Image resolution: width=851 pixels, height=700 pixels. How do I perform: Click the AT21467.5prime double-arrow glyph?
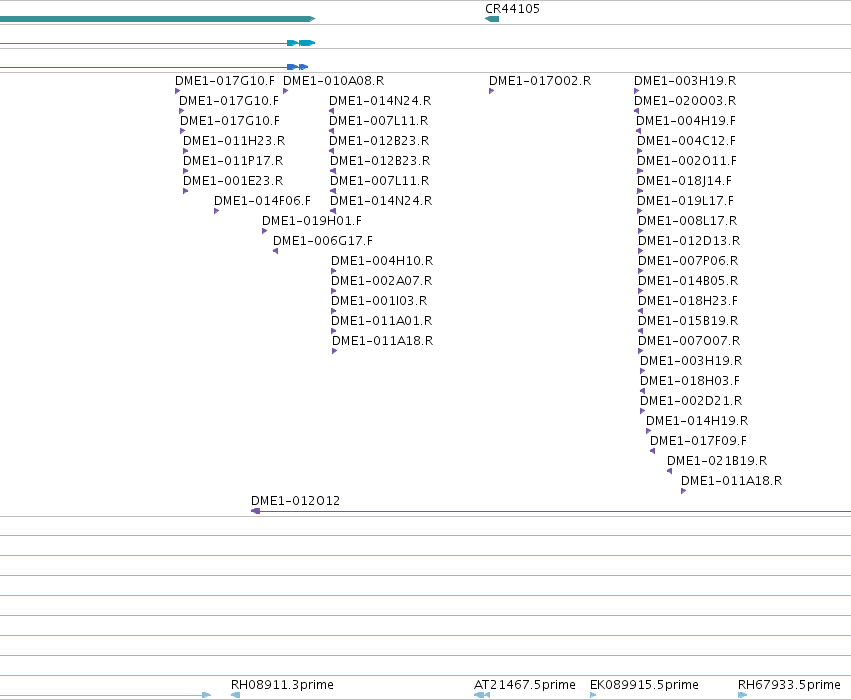coord(482,695)
